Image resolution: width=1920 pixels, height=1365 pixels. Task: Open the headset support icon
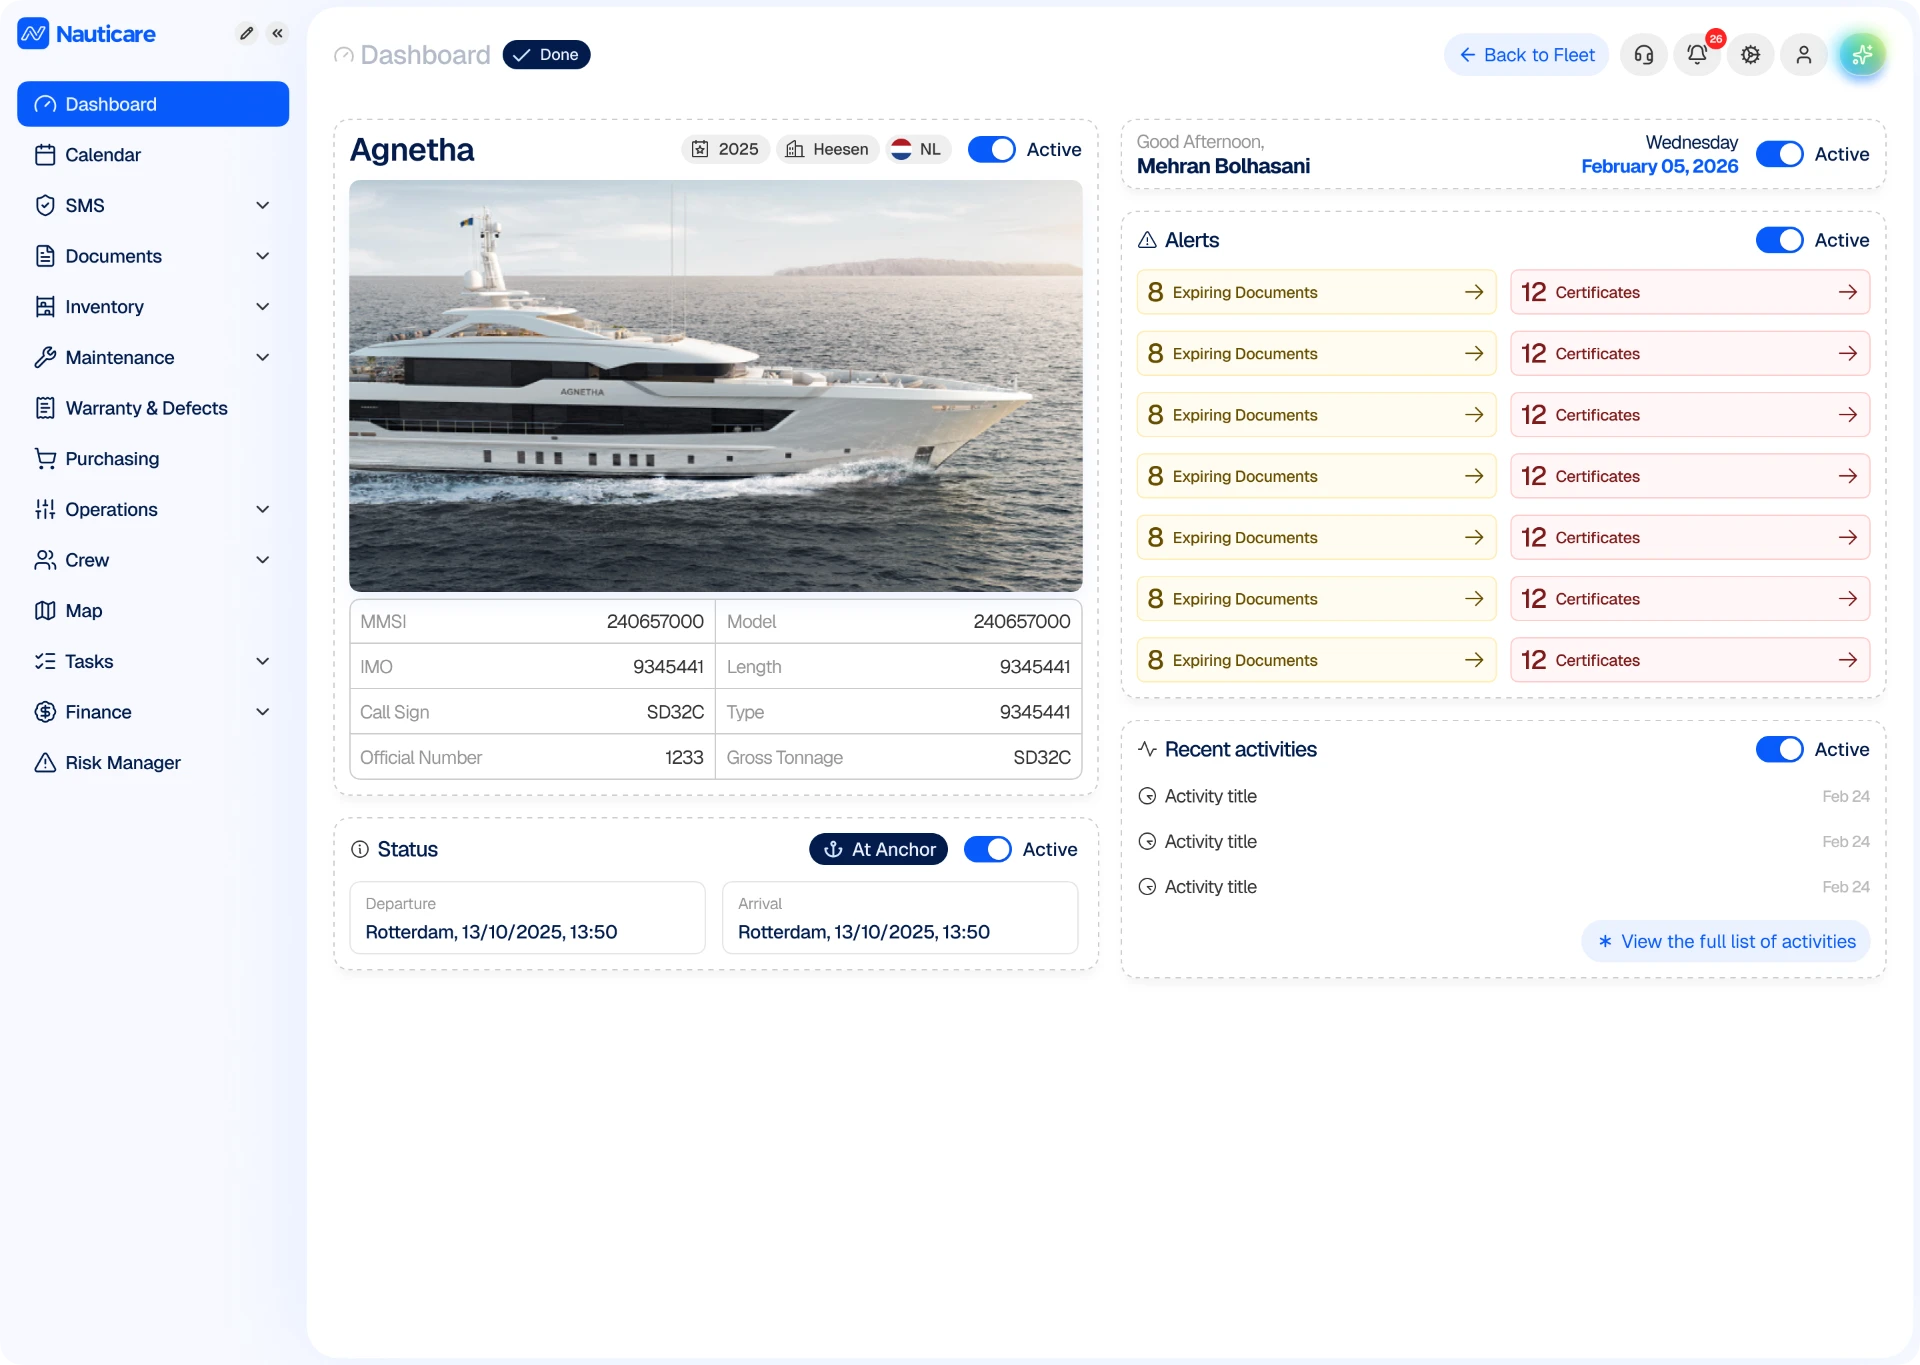coord(1643,55)
